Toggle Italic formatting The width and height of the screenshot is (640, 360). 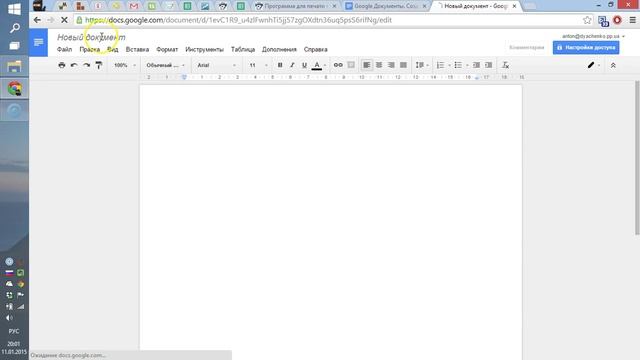(292, 65)
